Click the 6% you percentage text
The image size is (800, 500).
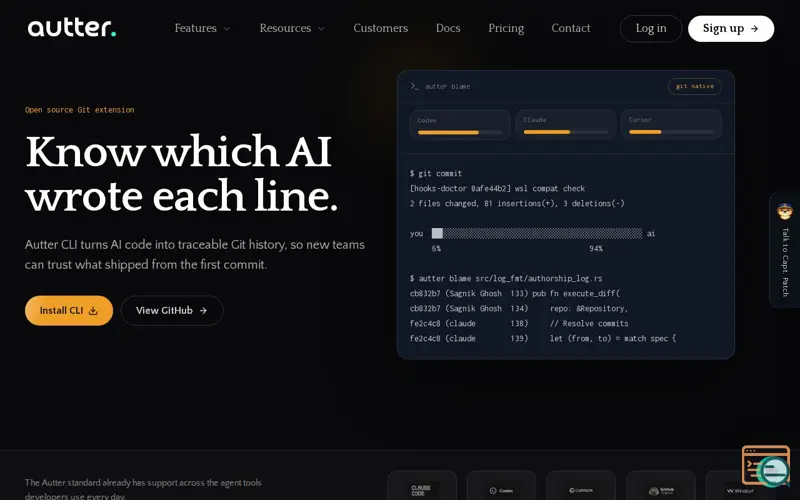[436, 248]
